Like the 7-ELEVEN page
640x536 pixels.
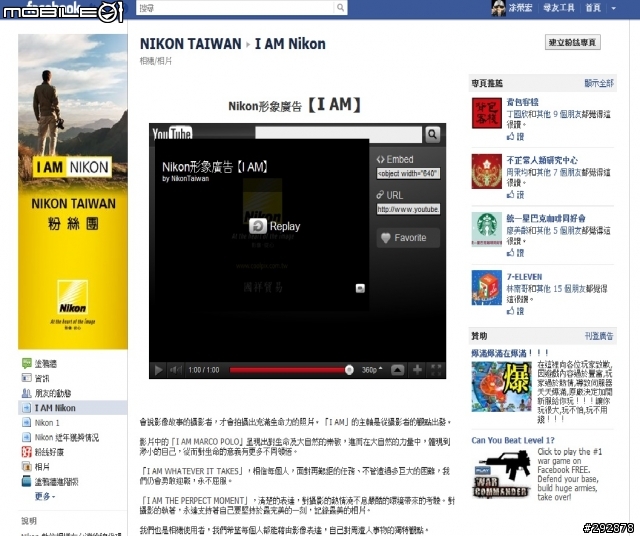(515, 311)
